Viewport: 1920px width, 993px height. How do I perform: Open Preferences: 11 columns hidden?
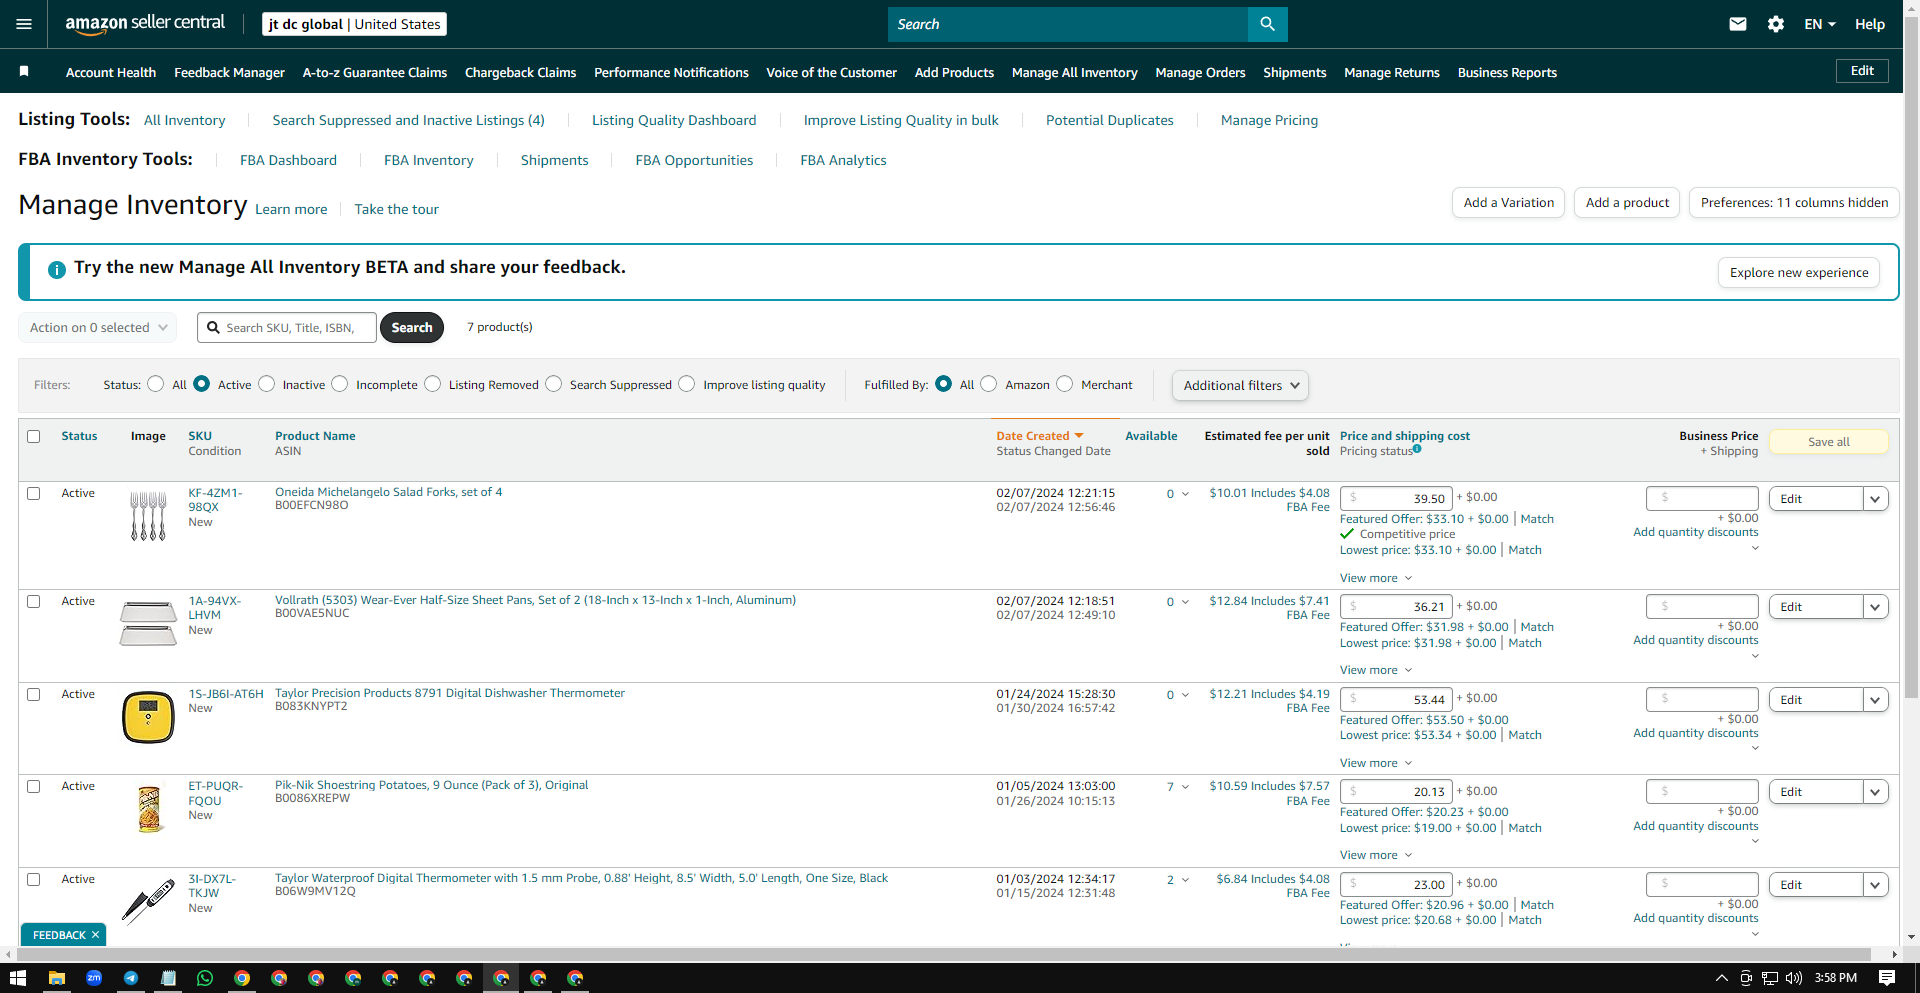(x=1794, y=203)
